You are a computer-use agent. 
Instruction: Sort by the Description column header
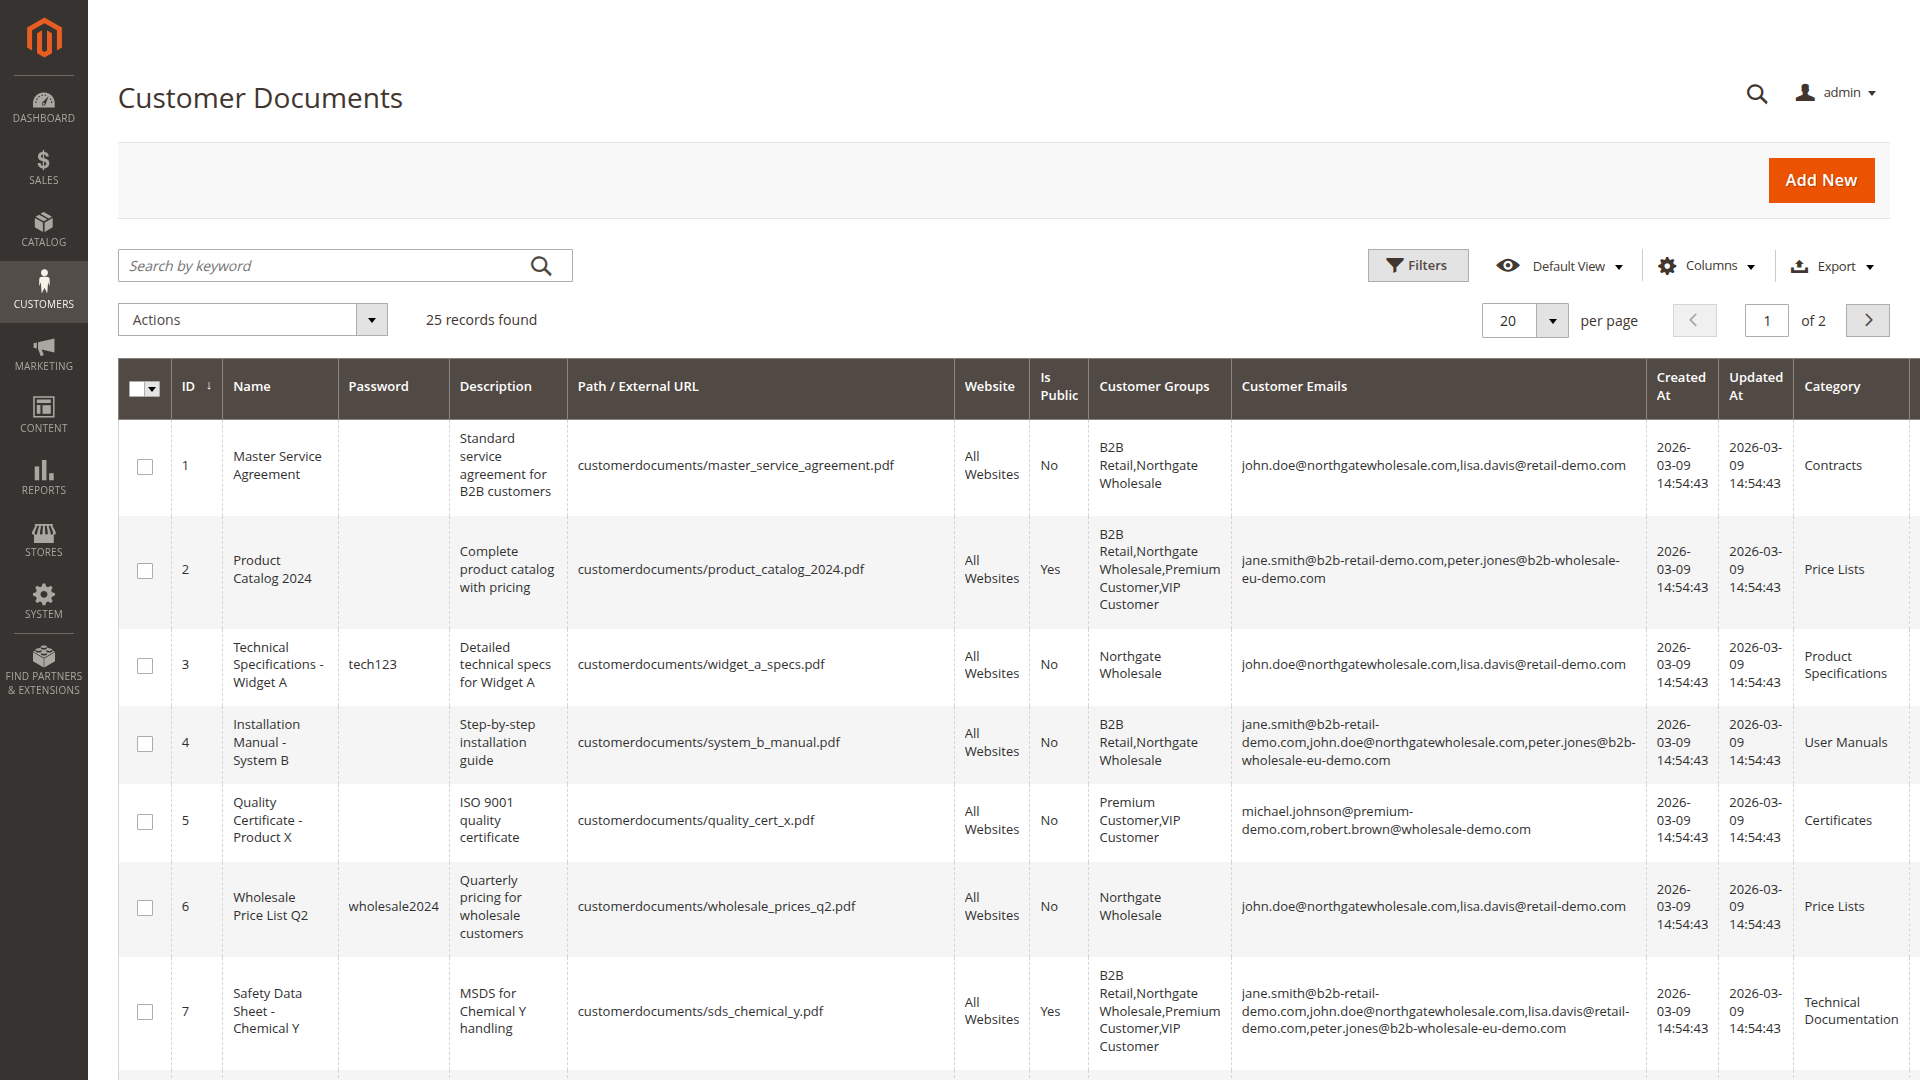[x=508, y=387]
